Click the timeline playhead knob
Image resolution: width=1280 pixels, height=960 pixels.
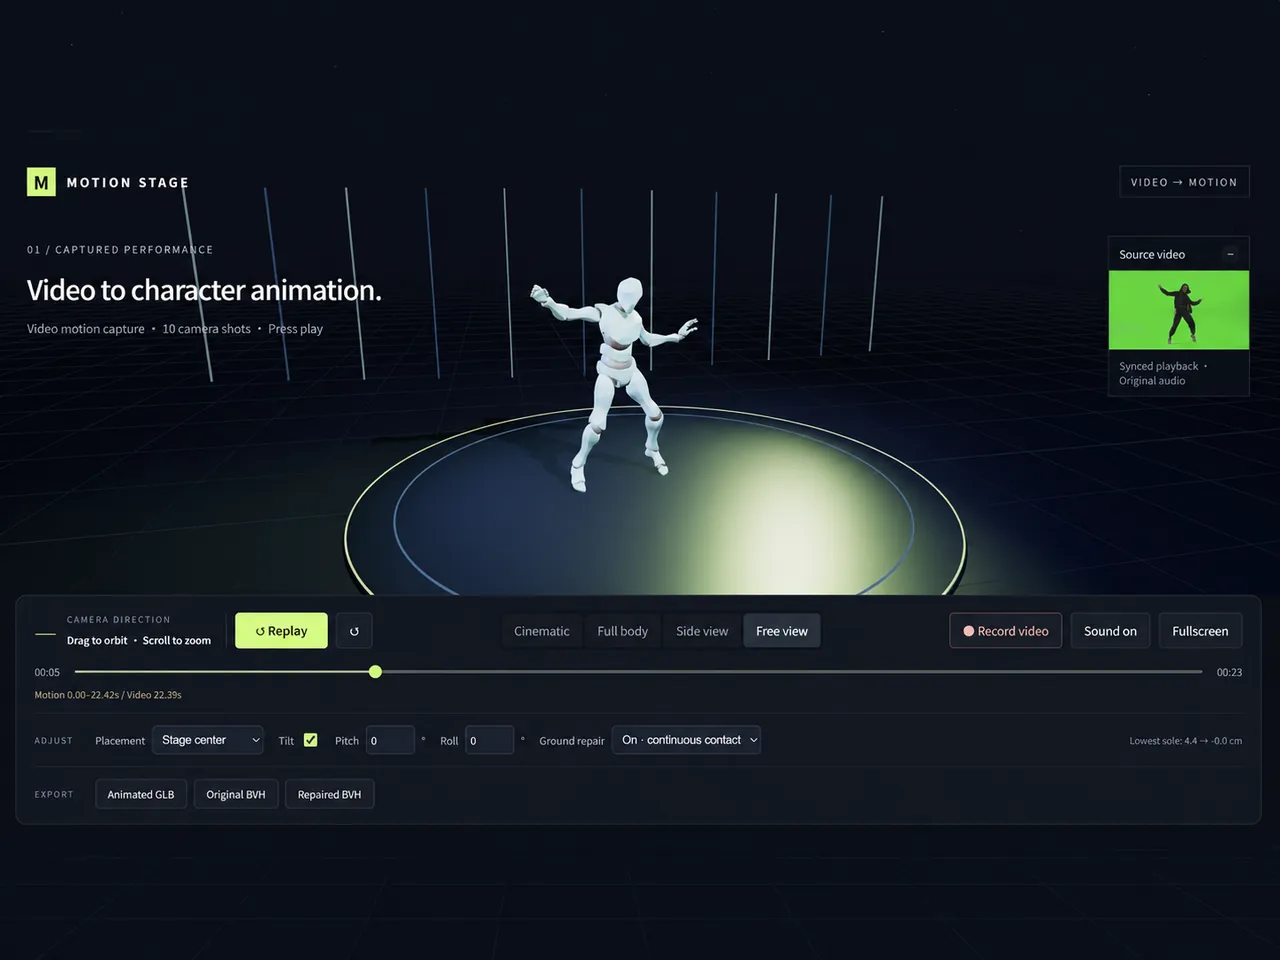(x=375, y=672)
